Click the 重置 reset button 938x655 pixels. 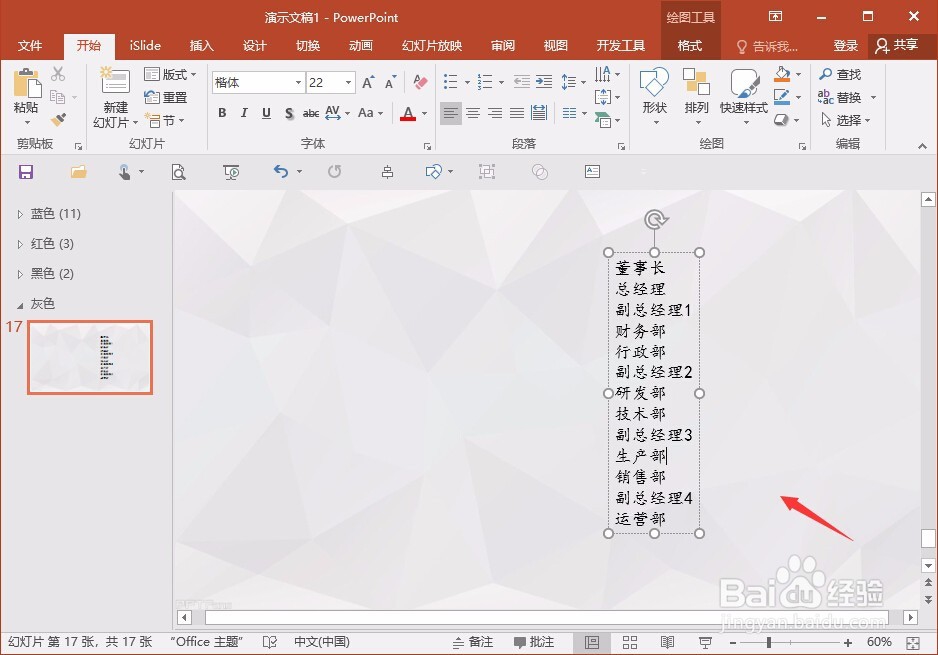166,98
